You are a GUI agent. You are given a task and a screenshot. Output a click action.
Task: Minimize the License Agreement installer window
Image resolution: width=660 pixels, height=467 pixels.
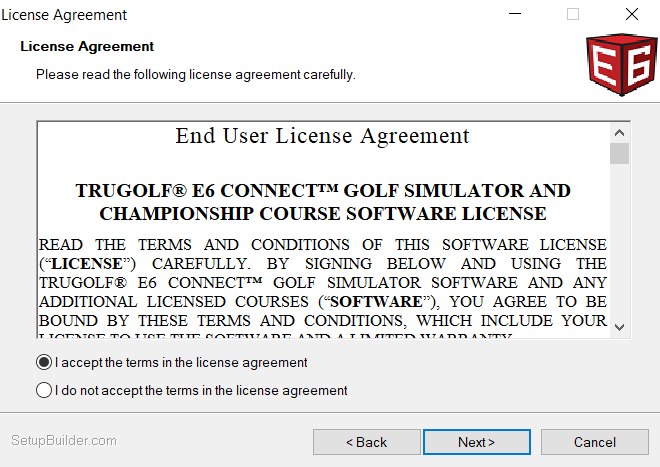(x=514, y=15)
